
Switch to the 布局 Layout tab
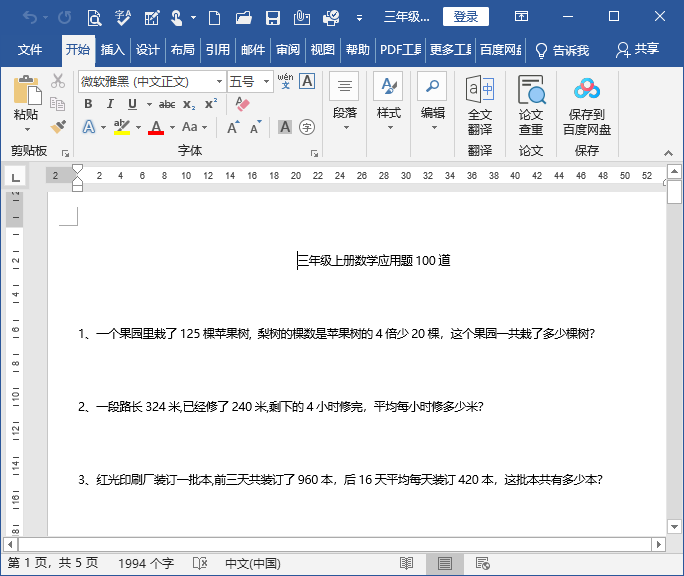[182, 50]
